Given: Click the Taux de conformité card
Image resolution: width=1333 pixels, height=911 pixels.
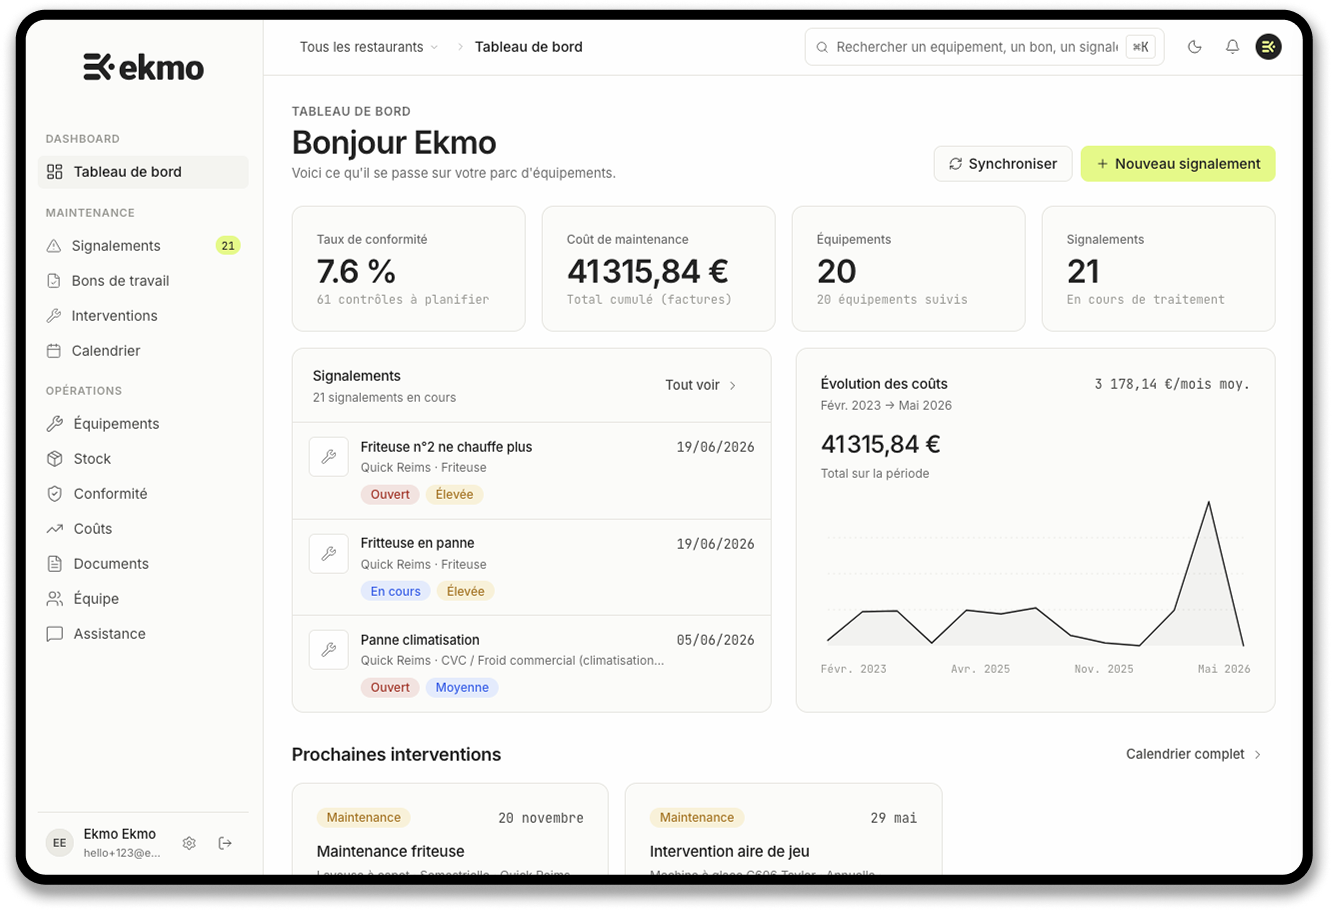Looking at the screenshot, I should [x=408, y=269].
